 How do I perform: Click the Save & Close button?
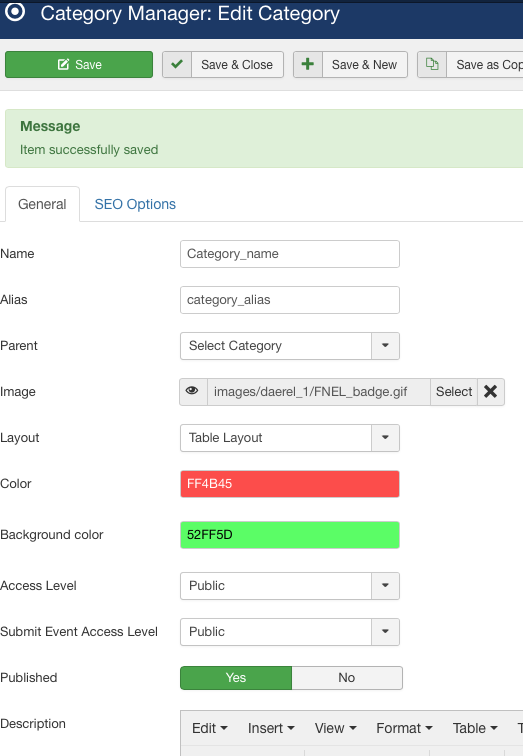tap(223, 65)
